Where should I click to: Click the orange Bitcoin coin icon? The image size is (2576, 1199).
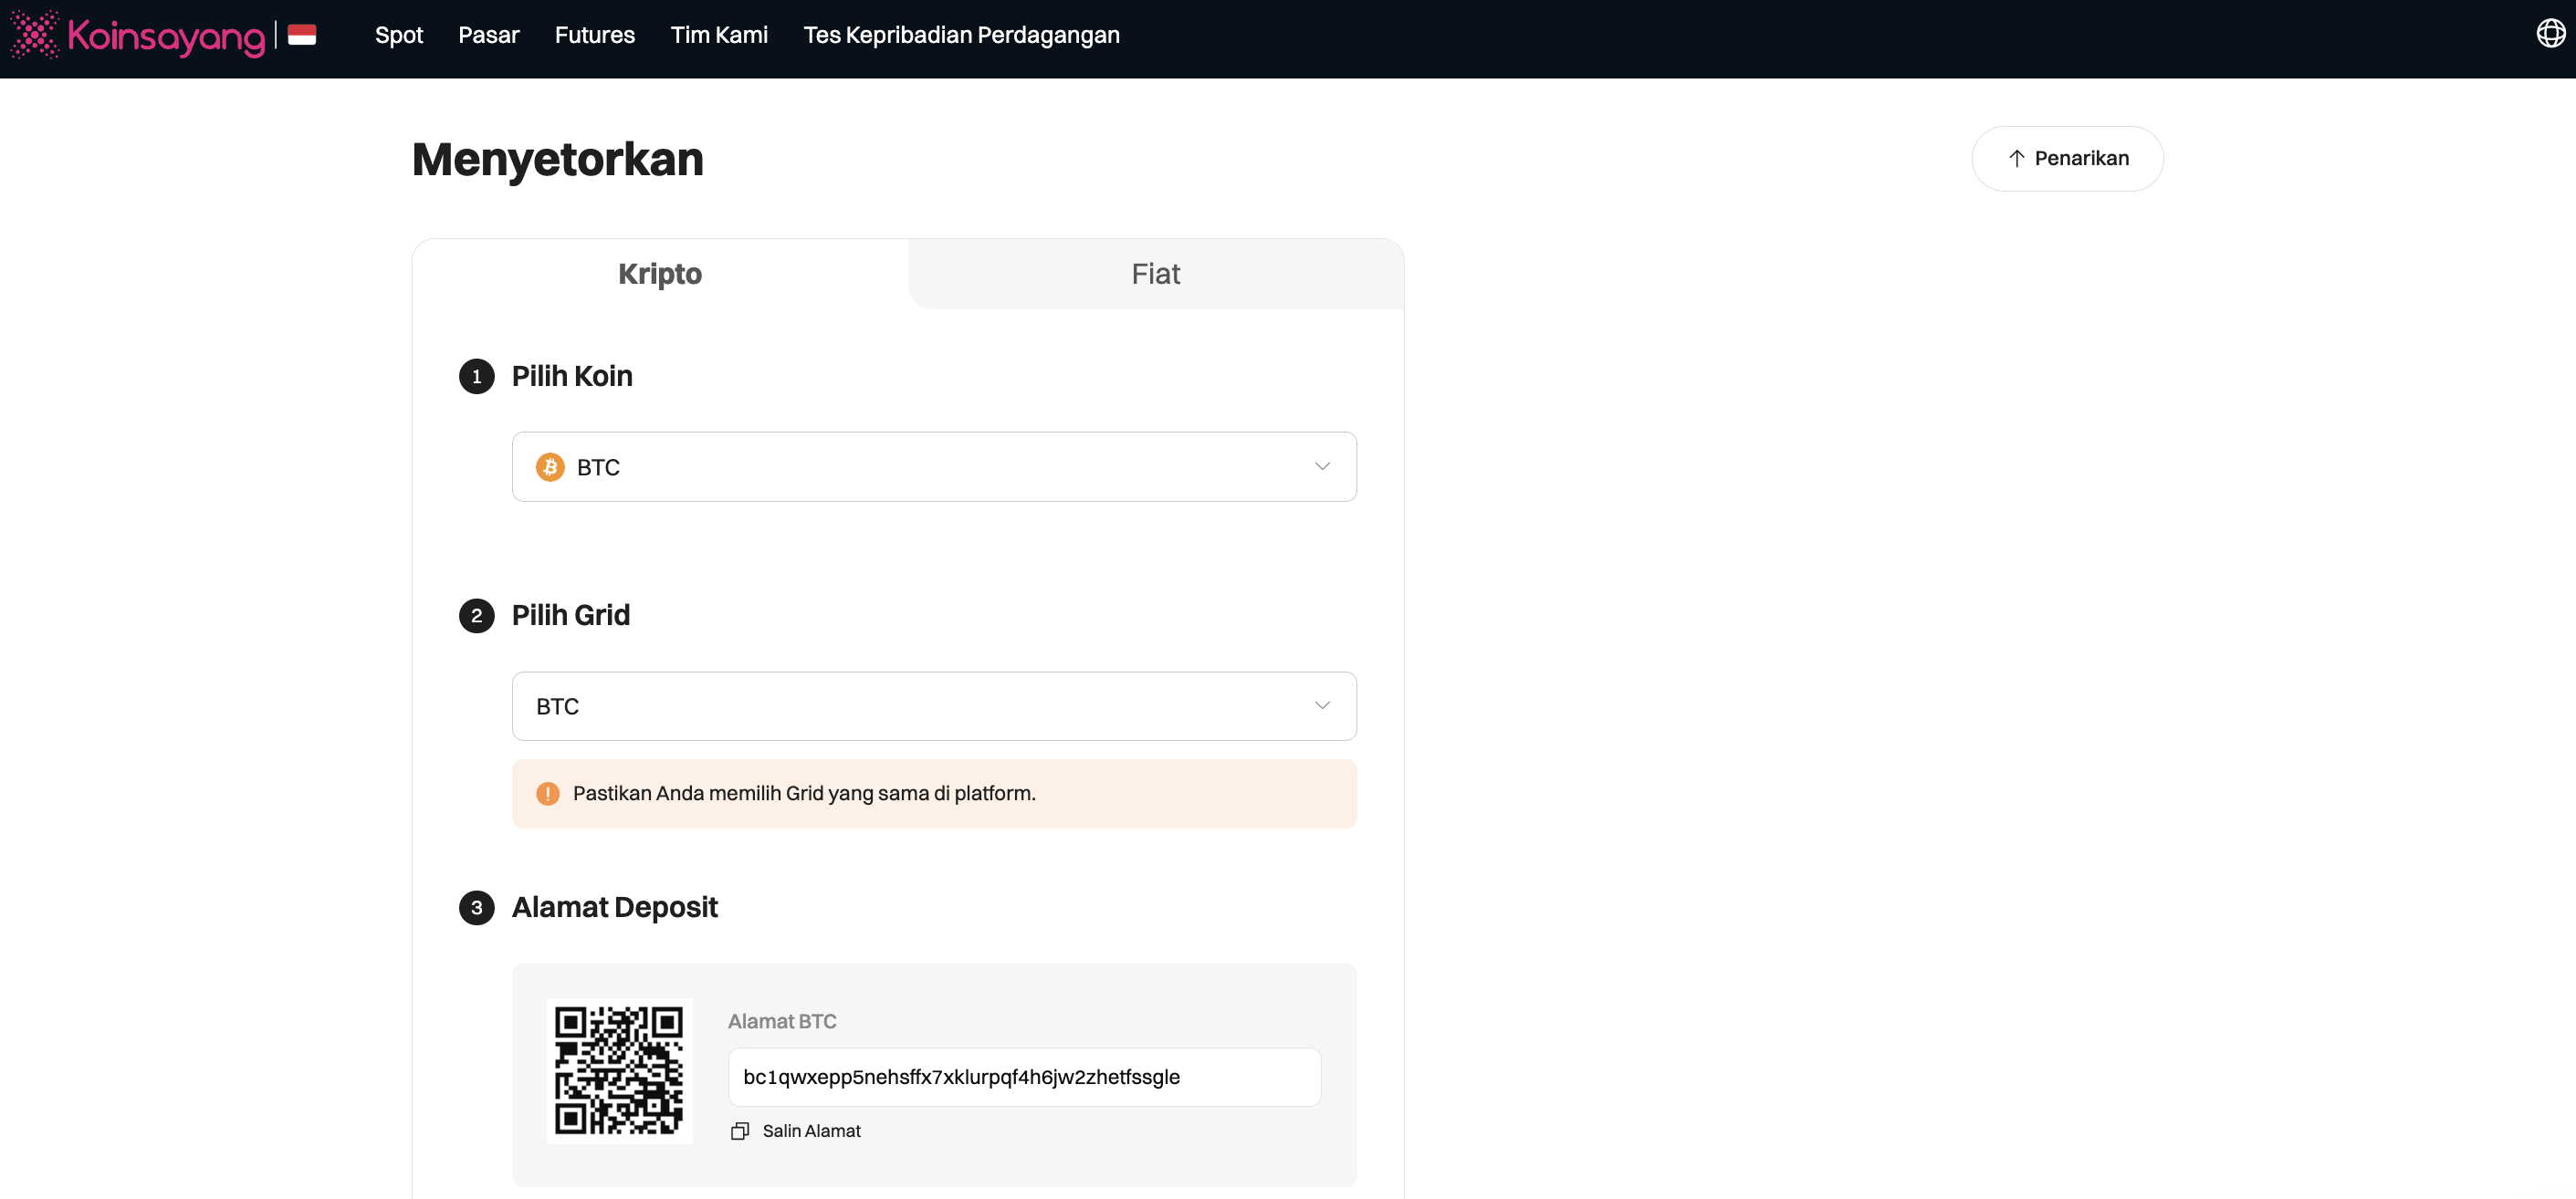point(550,467)
